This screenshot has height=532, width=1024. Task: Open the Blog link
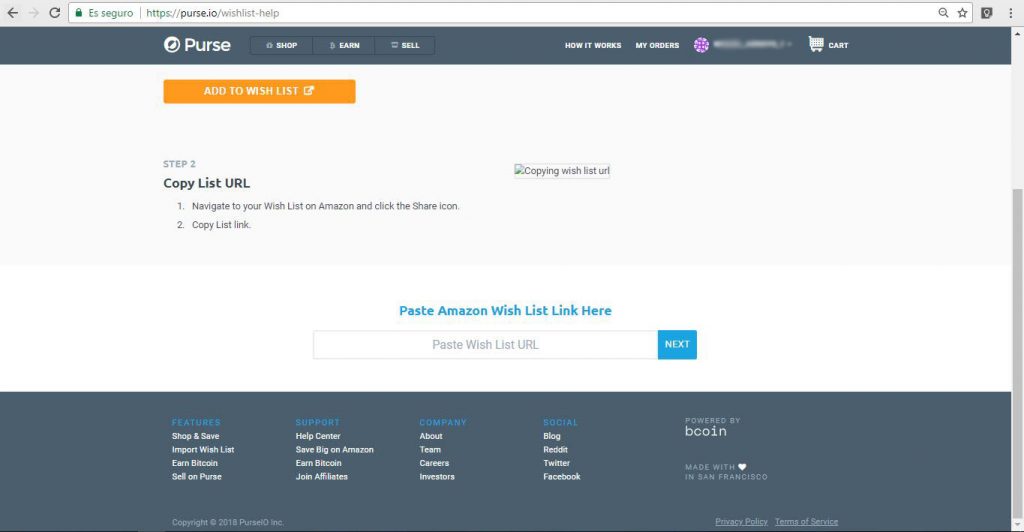(551, 436)
